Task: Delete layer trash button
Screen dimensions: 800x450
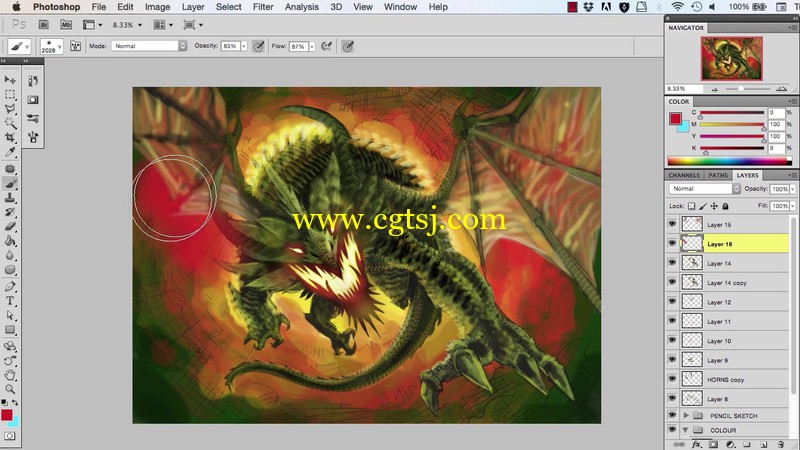Action: tap(781, 444)
